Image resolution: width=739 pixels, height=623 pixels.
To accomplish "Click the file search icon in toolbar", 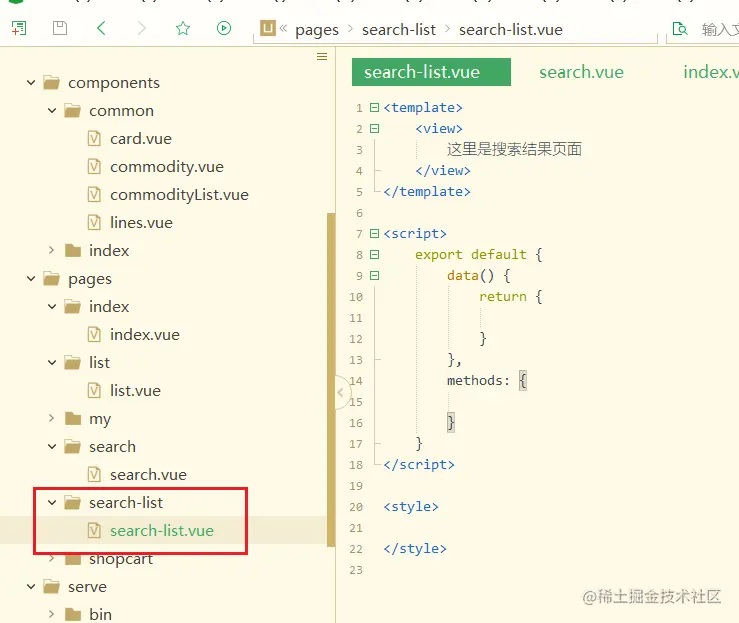I will 680,29.
